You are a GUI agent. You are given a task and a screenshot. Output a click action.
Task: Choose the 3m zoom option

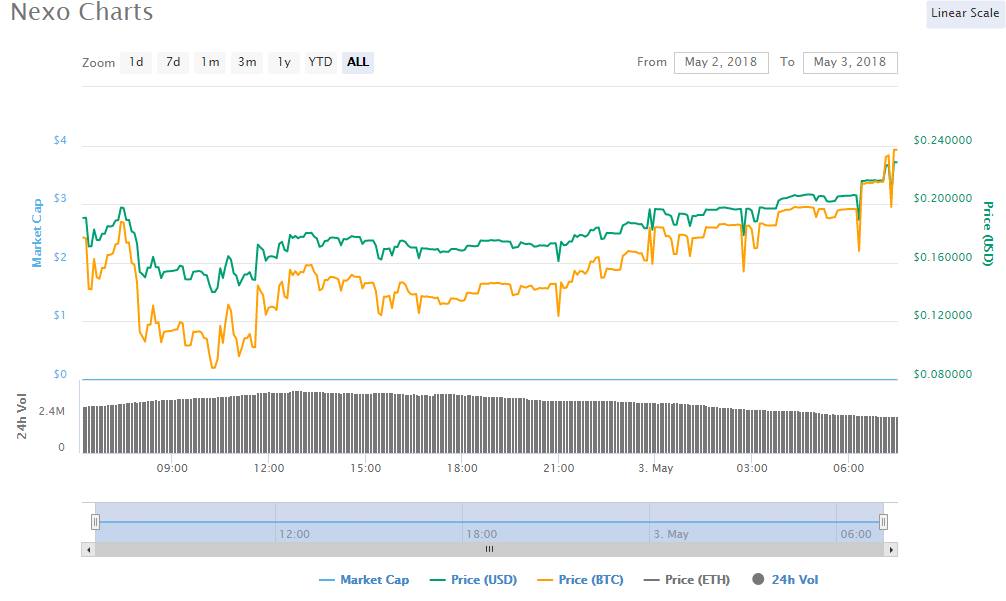click(x=247, y=62)
